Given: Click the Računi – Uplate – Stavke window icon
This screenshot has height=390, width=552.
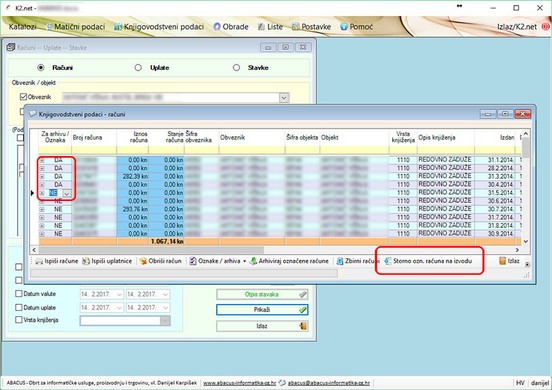Looking at the screenshot, I should coord(11,47).
